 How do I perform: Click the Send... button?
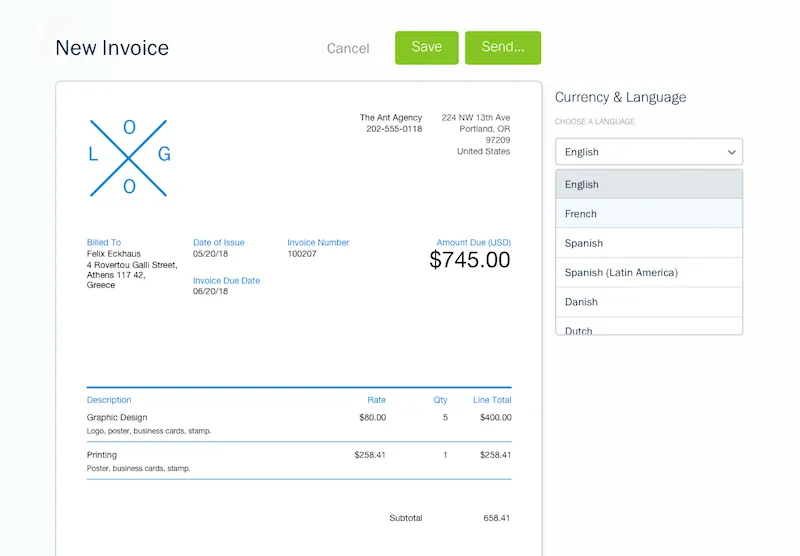(502, 47)
